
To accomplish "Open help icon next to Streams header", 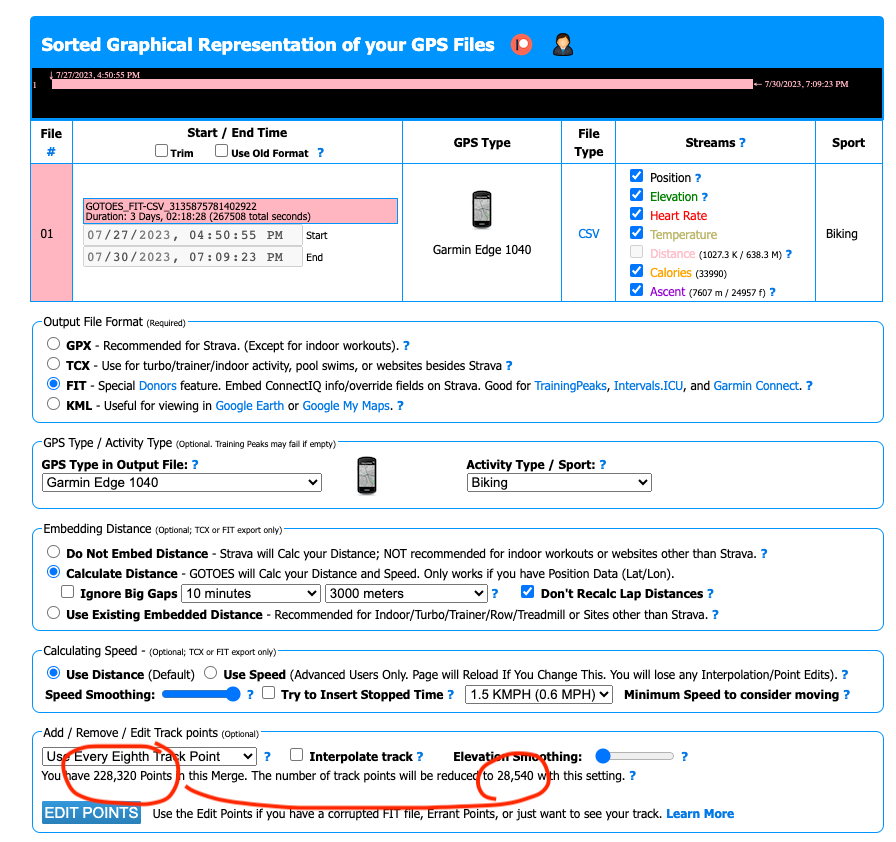I will point(742,143).
